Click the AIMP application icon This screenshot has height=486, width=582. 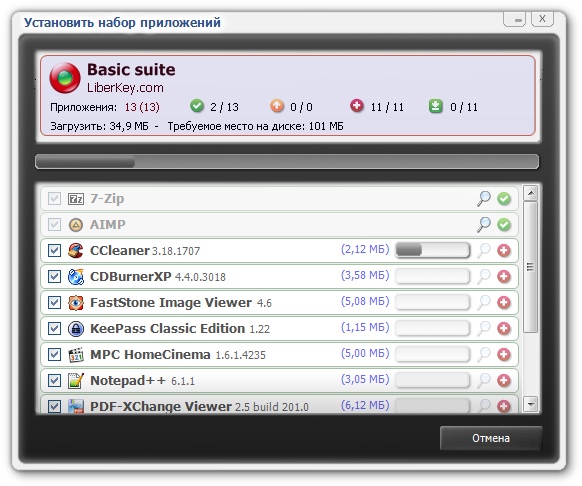pyautogui.click(x=76, y=225)
